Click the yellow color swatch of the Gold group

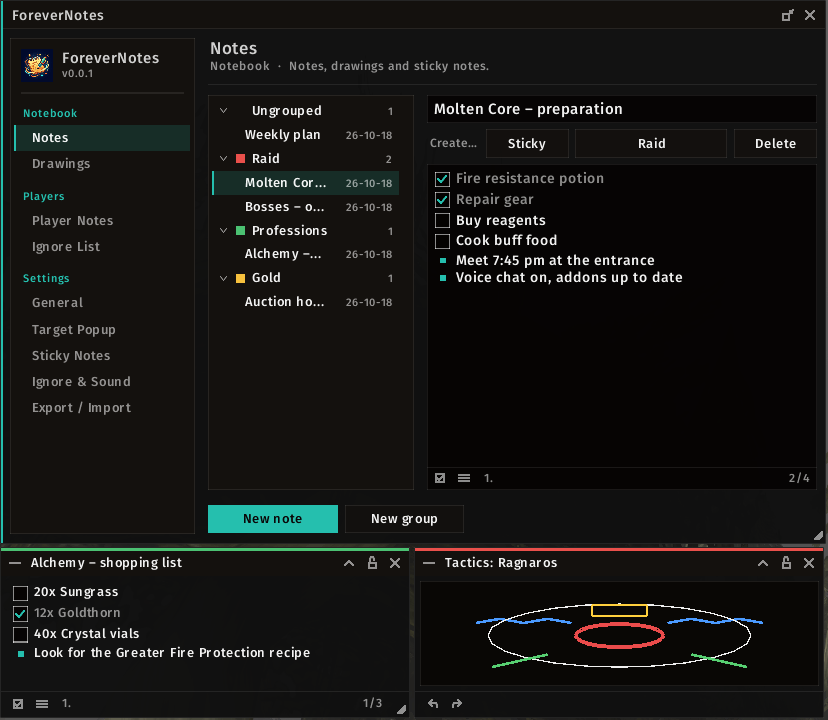click(240, 278)
